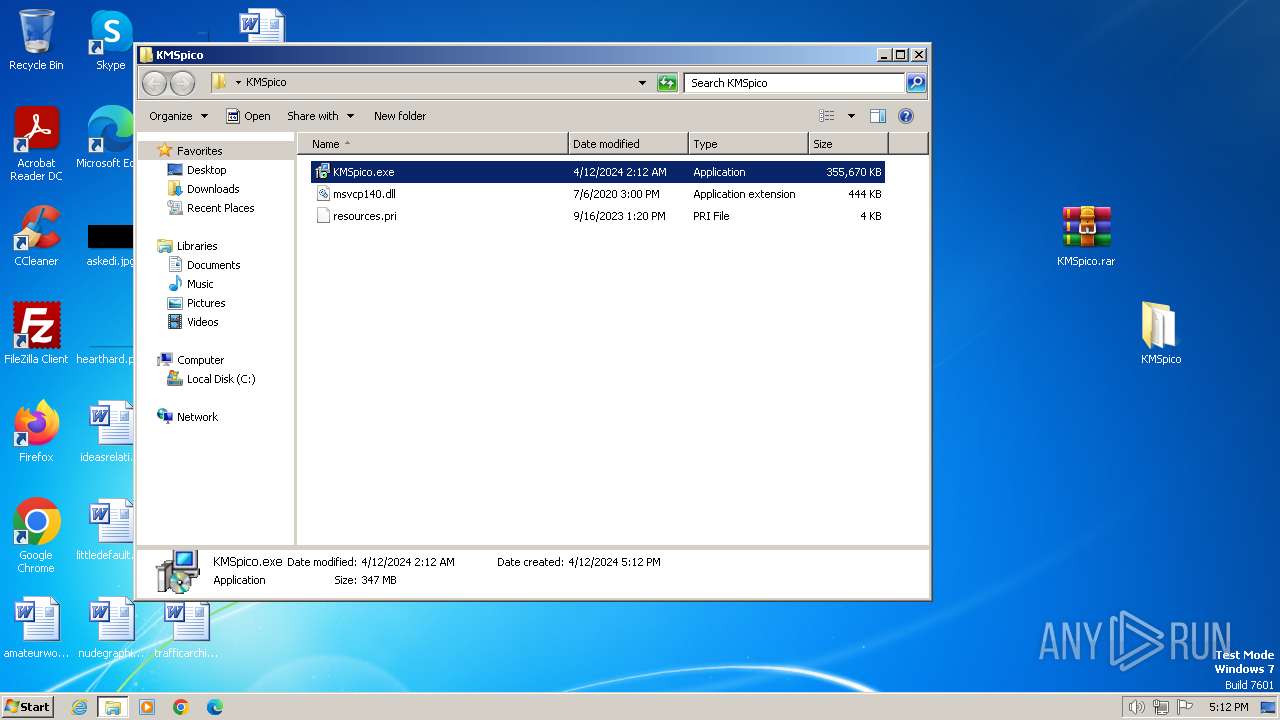The width and height of the screenshot is (1280, 720).
Task: Select the trafficarchi... Word document on desktop
Action: tap(186, 628)
